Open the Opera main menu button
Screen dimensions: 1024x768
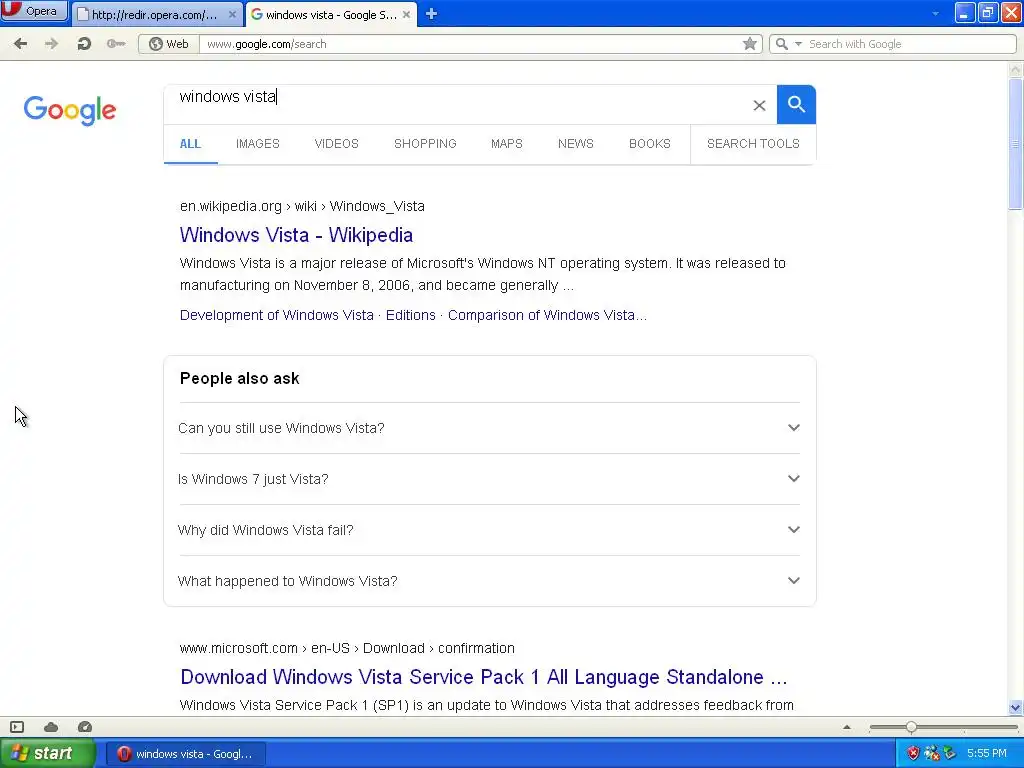pyautogui.click(x=34, y=11)
